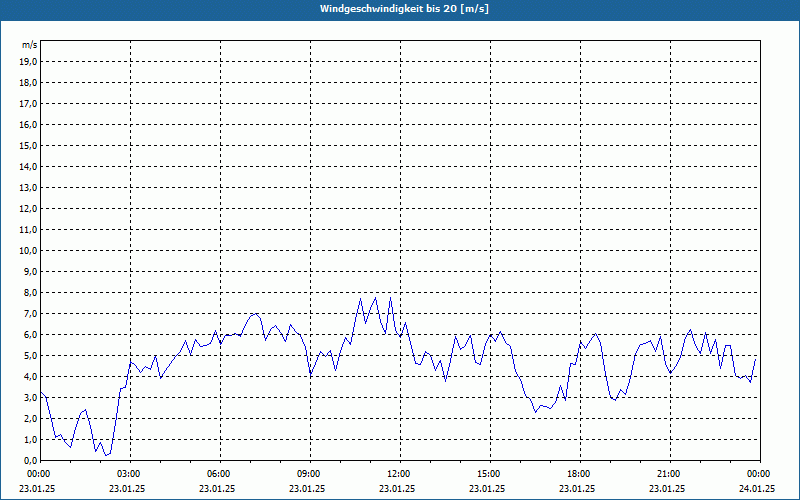The width and height of the screenshot is (800, 500).
Task: Select the 13,0 y-axis label
Action: (28, 187)
